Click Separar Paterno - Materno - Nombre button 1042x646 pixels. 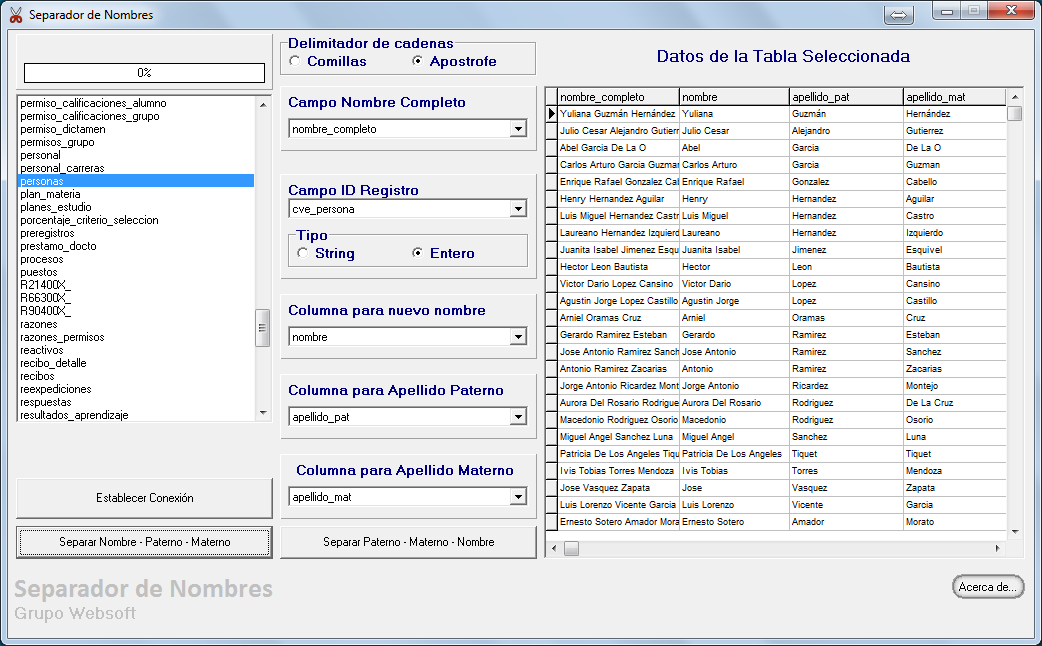pos(409,542)
